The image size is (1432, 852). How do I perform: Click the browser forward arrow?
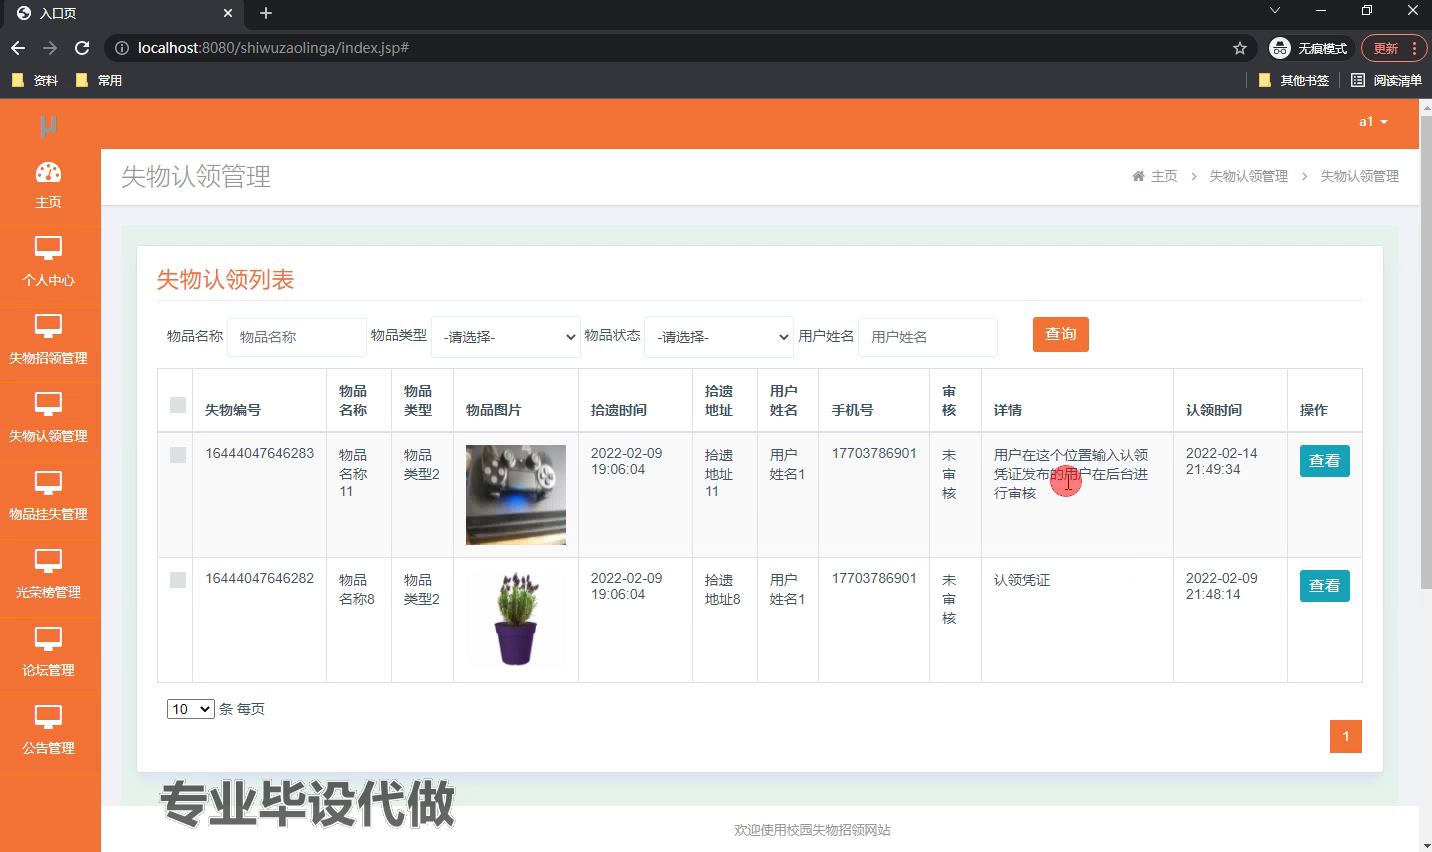tap(50, 48)
